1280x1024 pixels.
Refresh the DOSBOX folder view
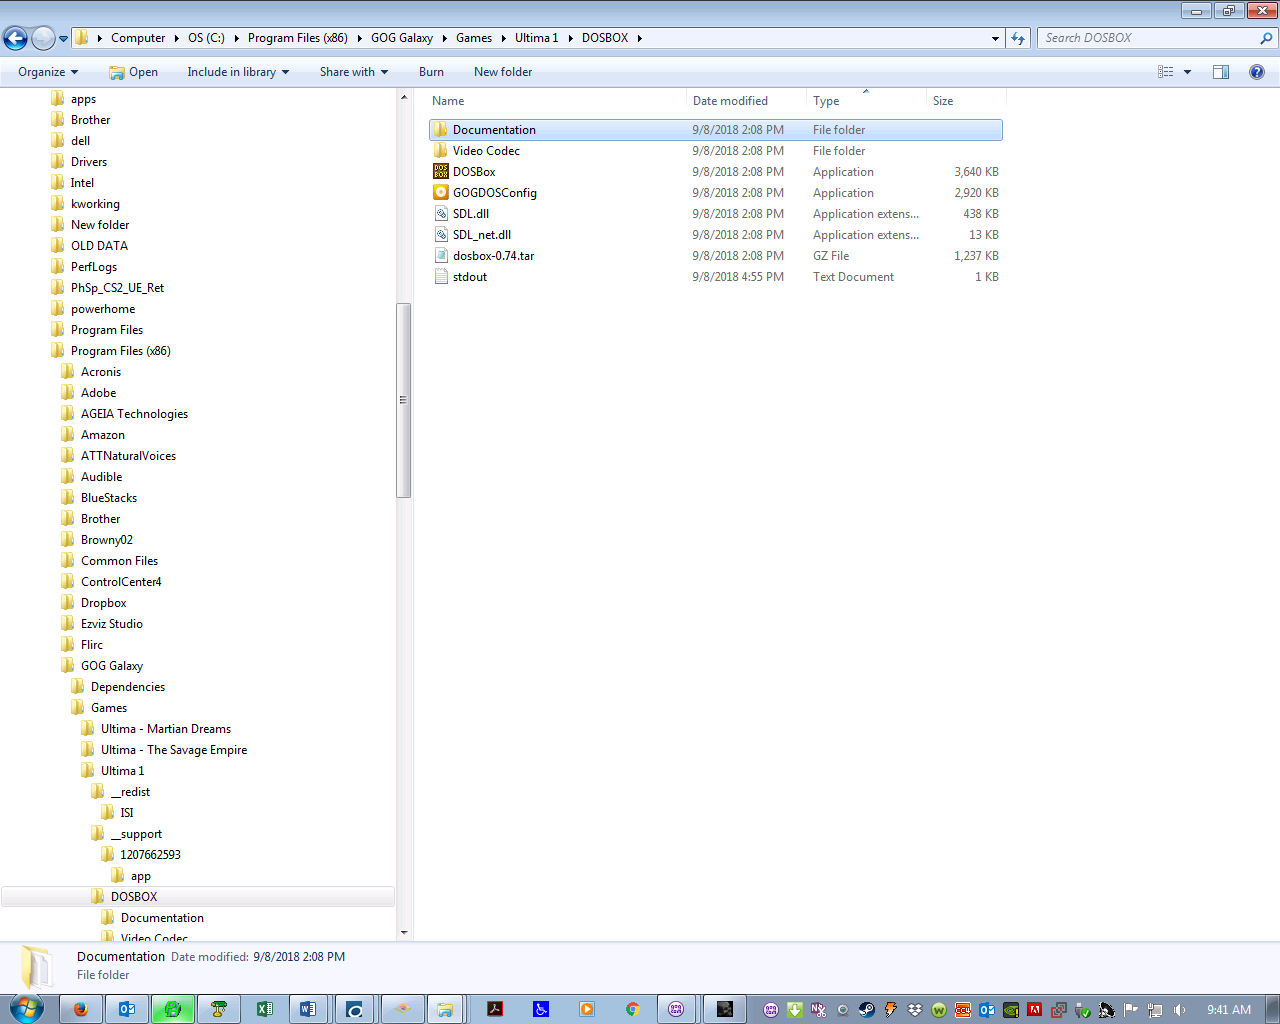1018,38
